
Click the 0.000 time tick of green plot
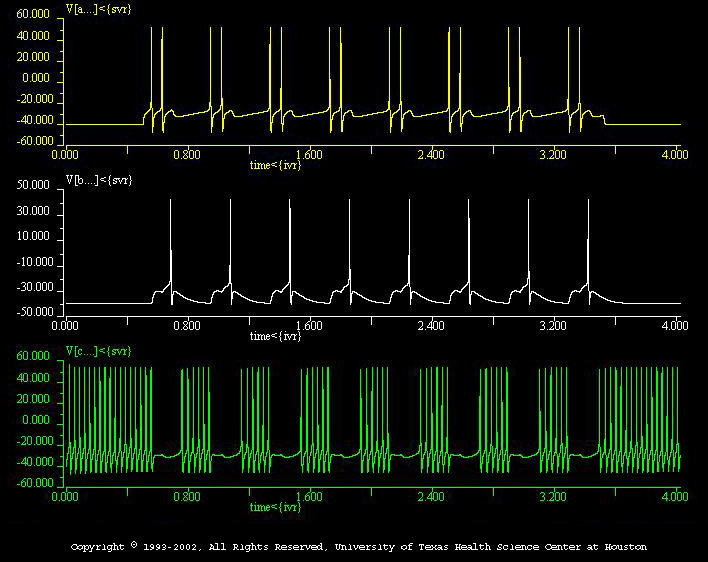pyautogui.click(x=65, y=496)
